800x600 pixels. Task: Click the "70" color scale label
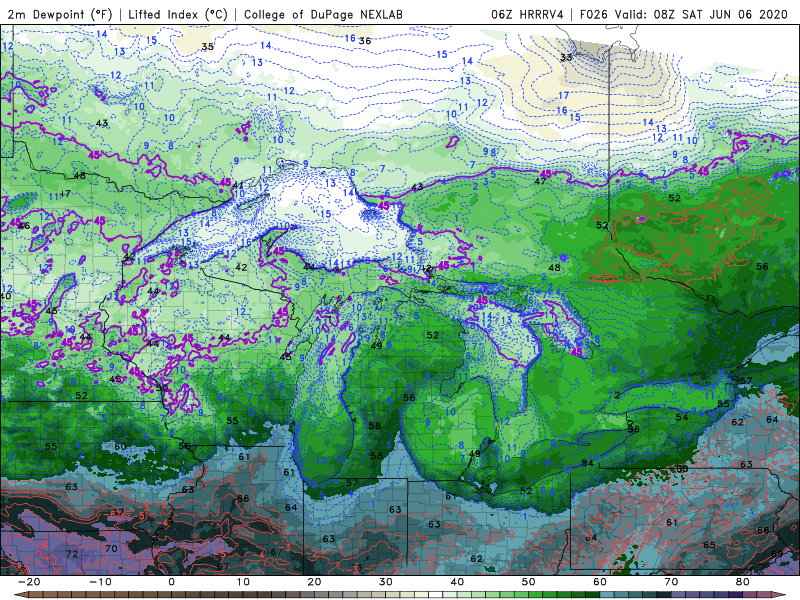click(x=671, y=582)
